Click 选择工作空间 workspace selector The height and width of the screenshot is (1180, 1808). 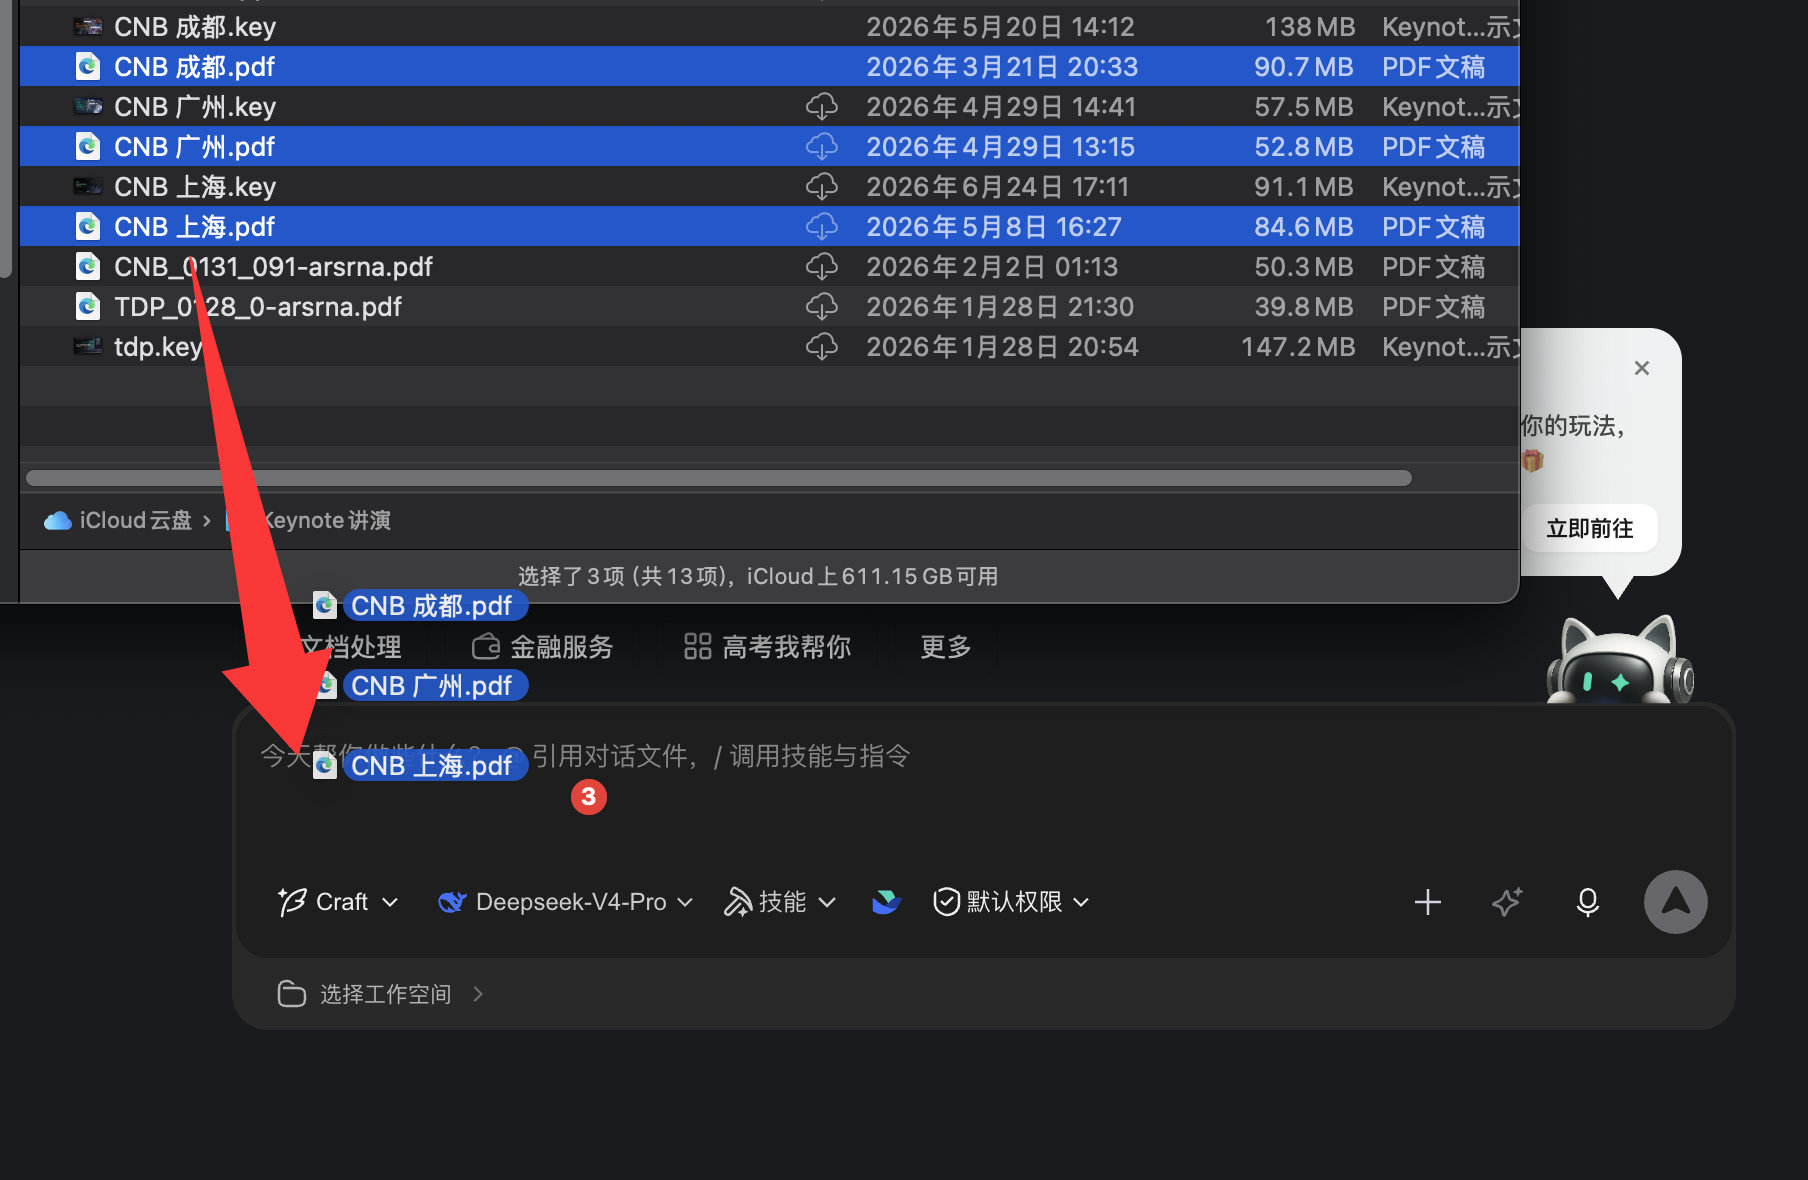point(380,994)
